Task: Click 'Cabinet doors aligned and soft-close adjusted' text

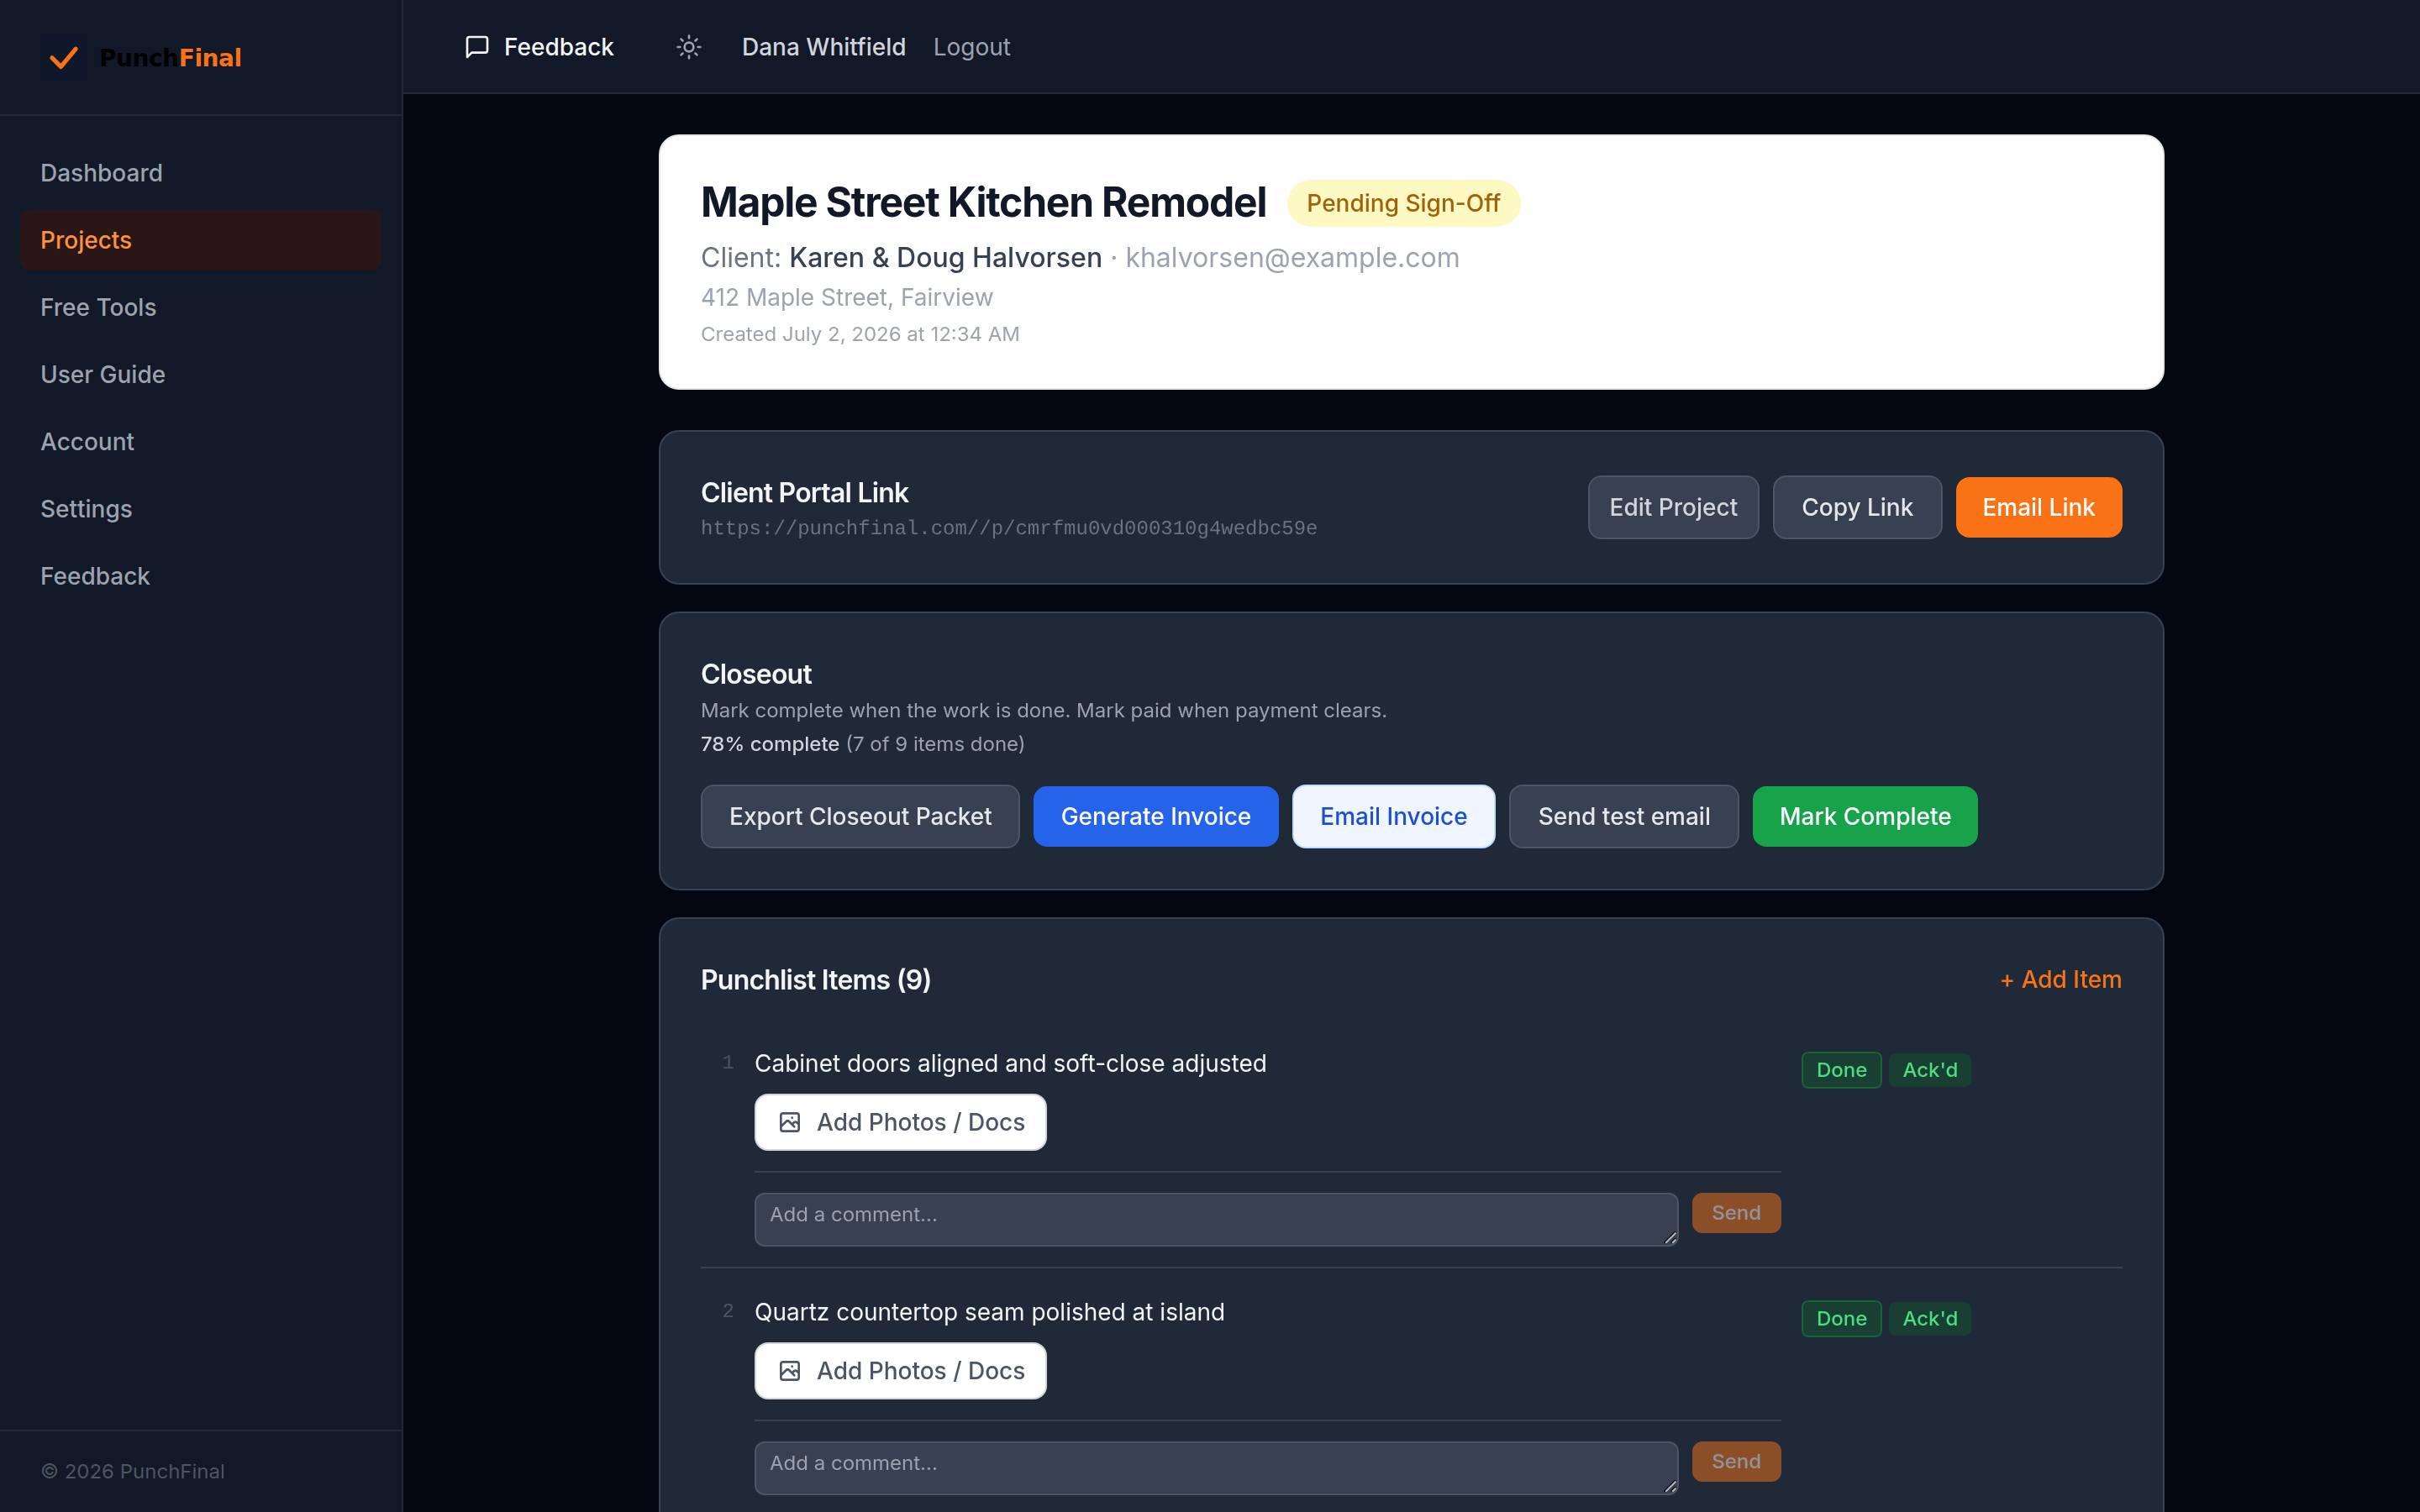Action: click(x=1010, y=1063)
